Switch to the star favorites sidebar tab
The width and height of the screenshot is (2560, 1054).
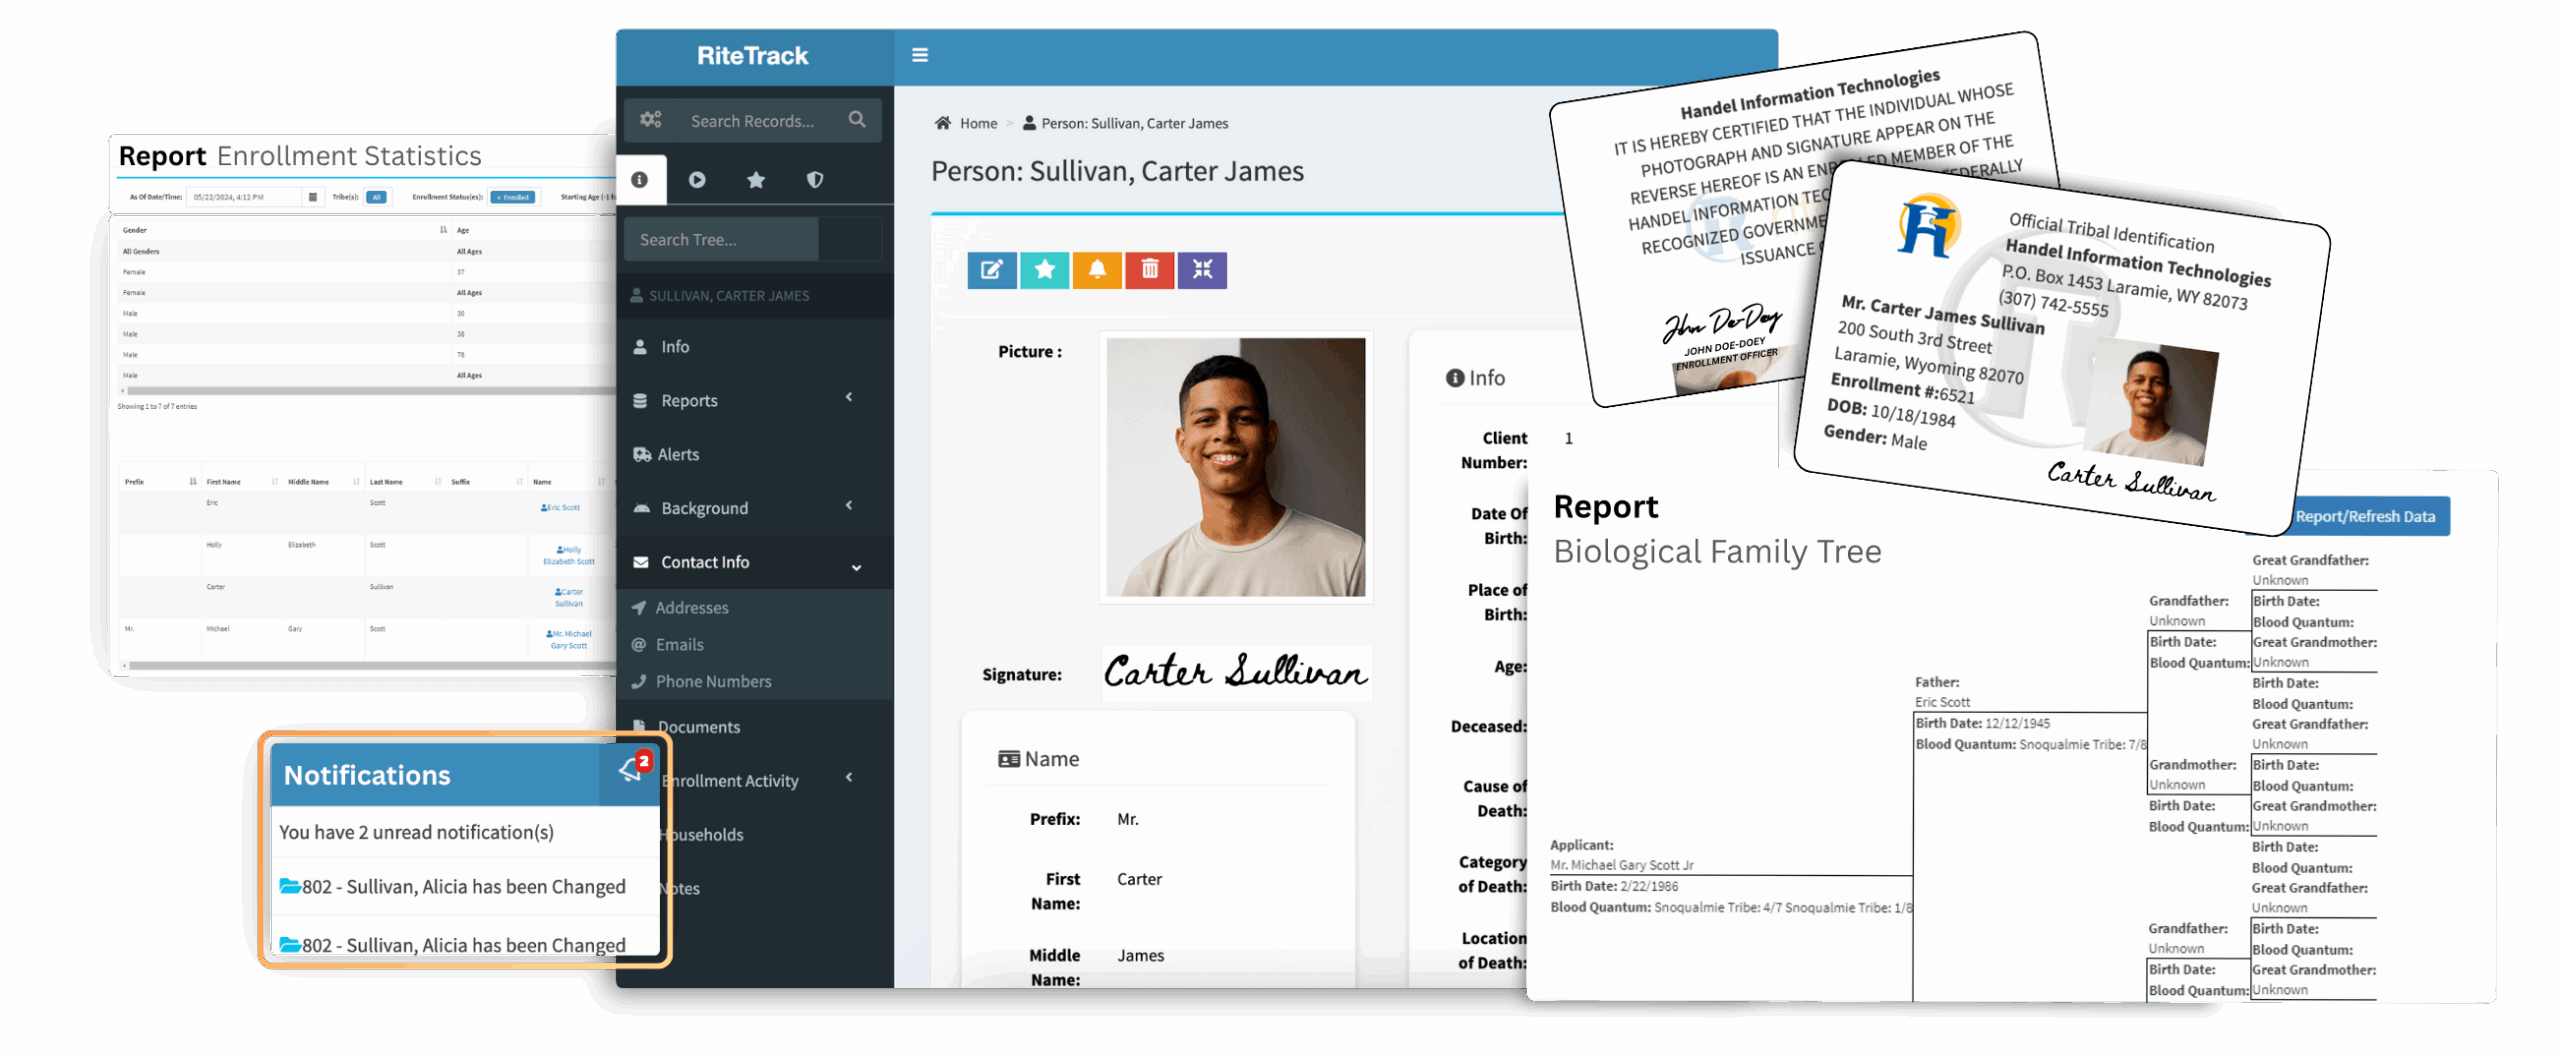(x=756, y=180)
